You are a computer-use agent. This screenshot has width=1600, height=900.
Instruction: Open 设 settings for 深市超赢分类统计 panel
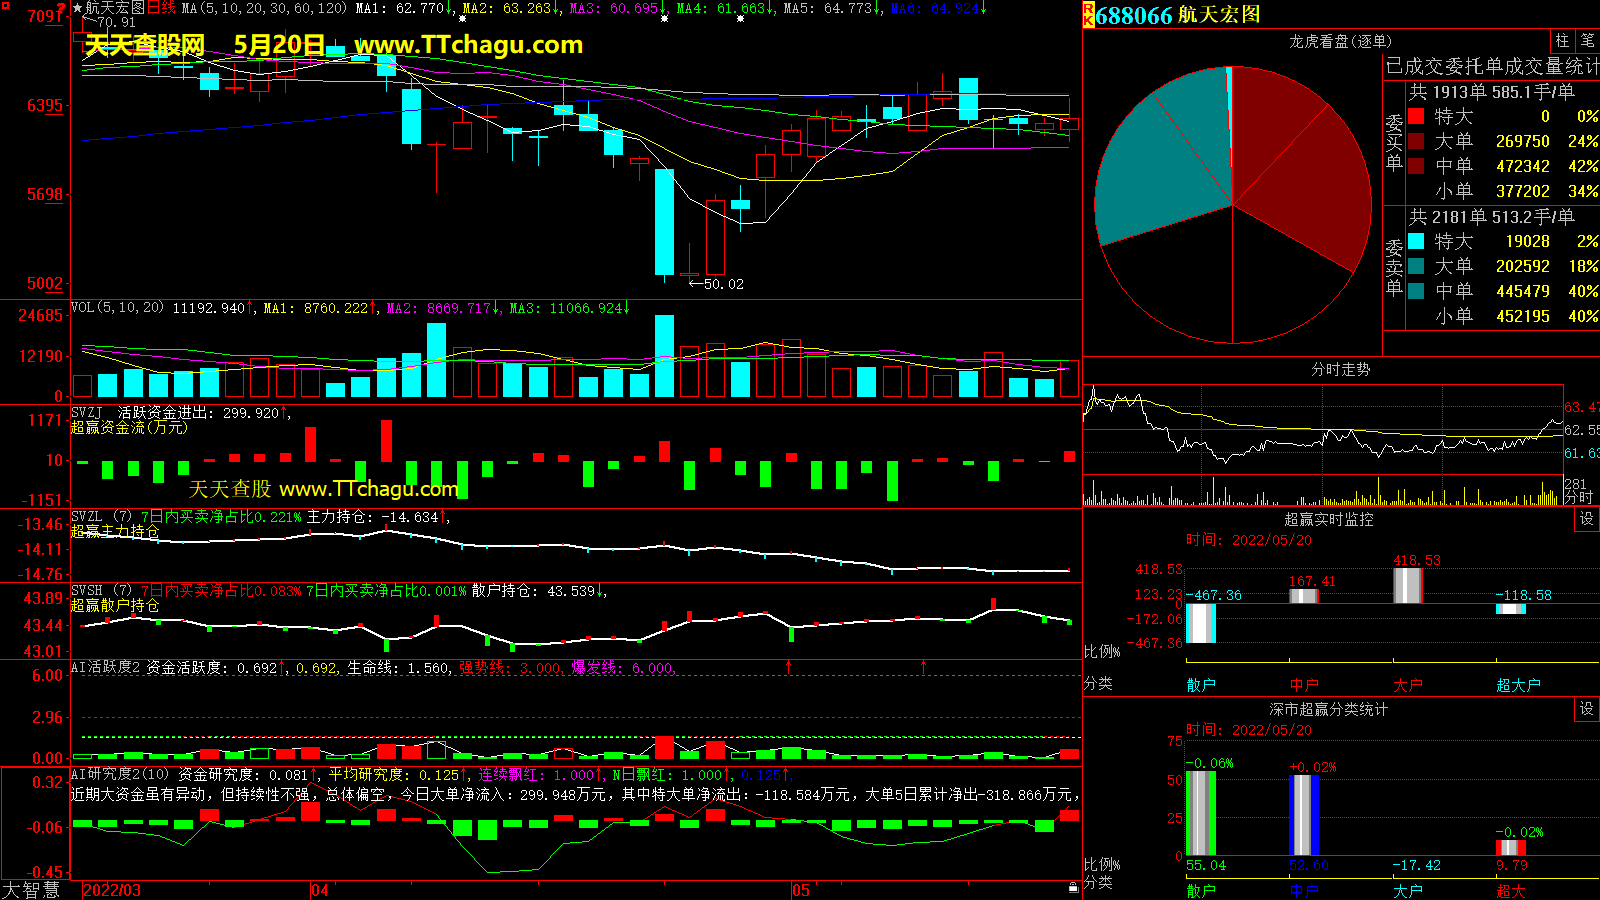pyautogui.click(x=1587, y=709)
